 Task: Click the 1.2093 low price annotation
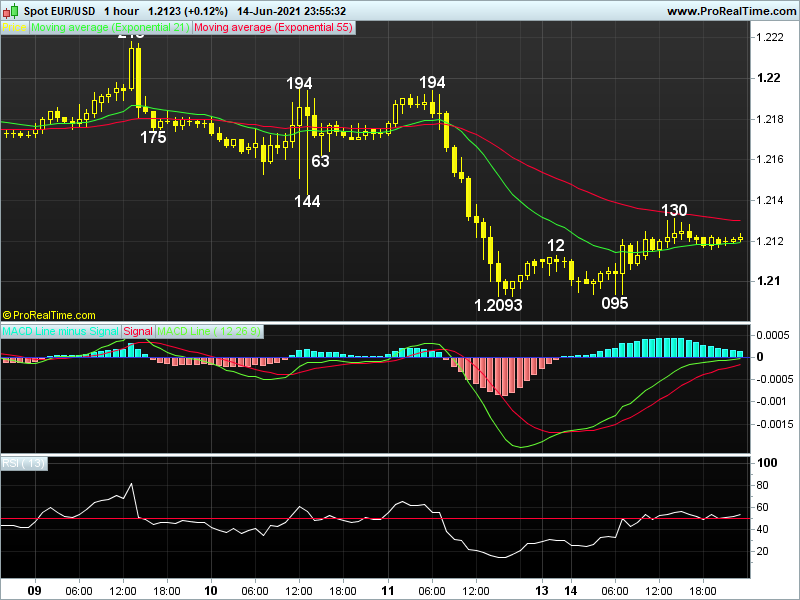pyautogui.click(x=498, y=305)
